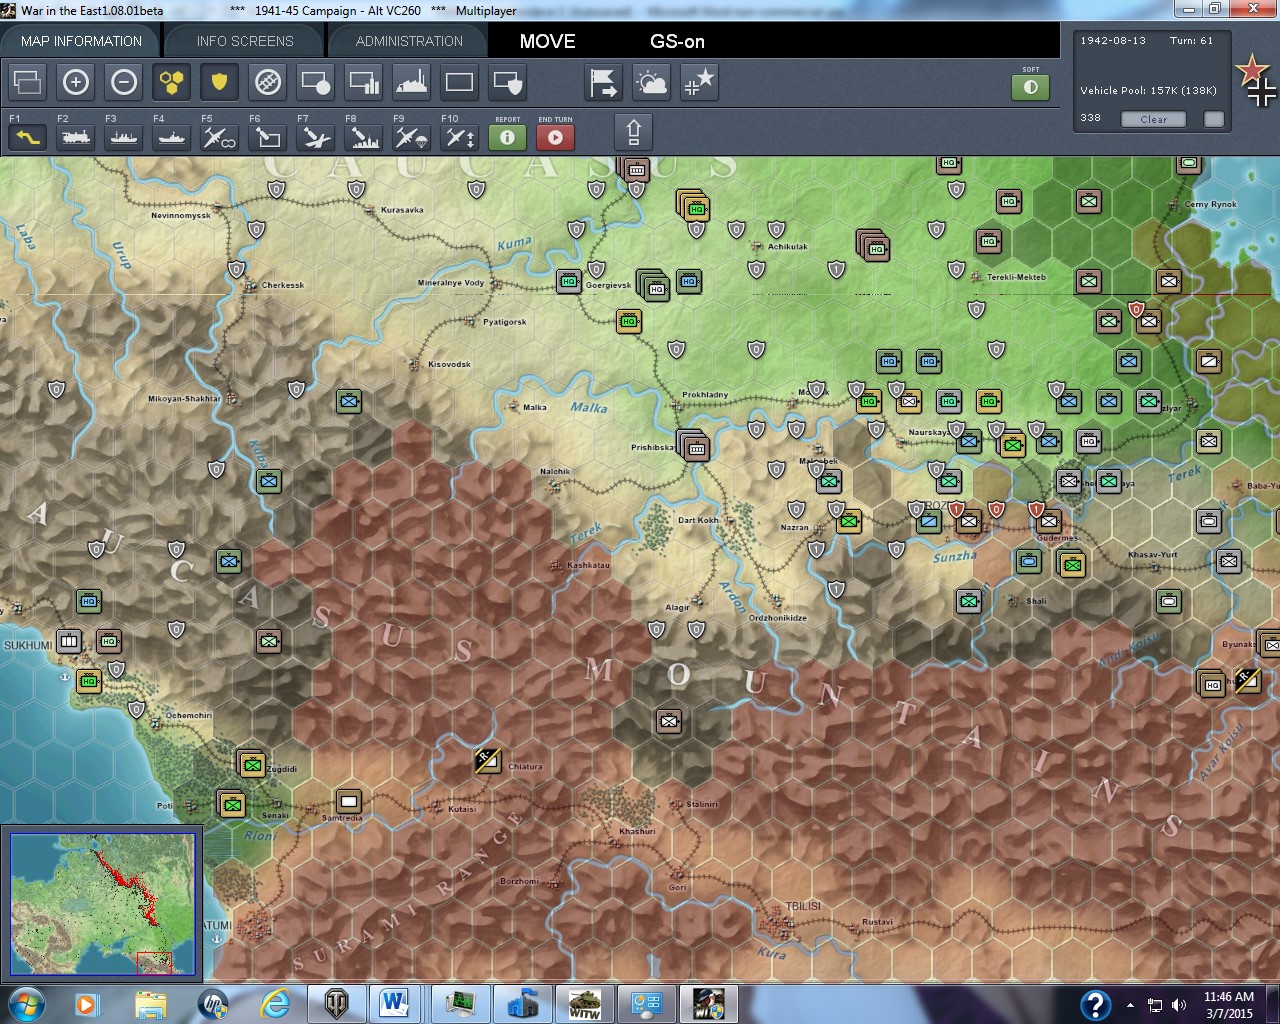Open the green REPORT info button
The width and height of the screenshot is (1280, 1024).
(x=508, y=136)
